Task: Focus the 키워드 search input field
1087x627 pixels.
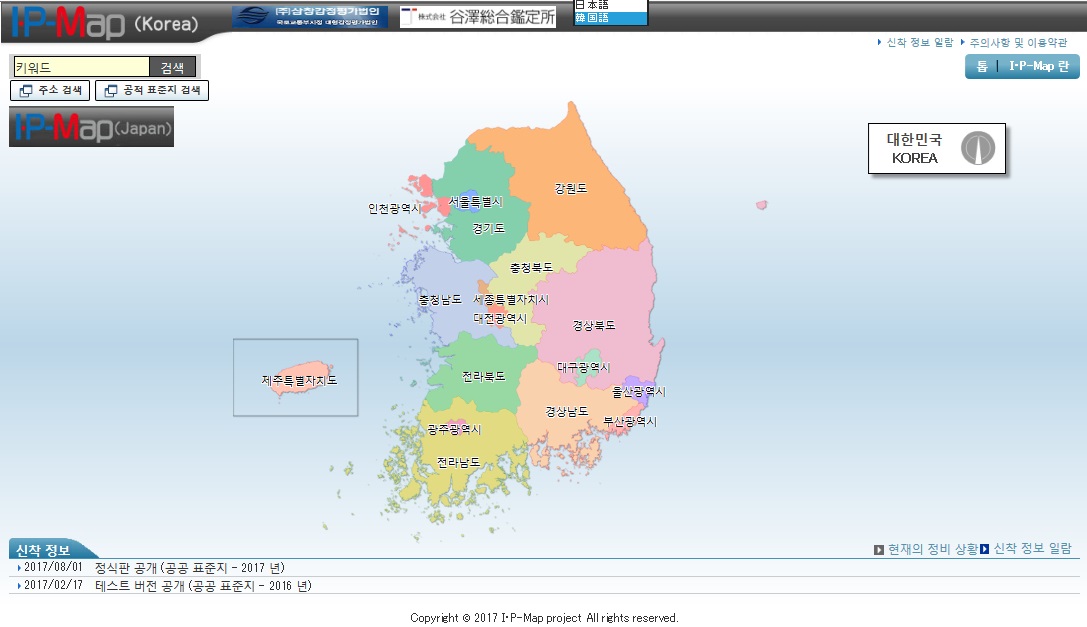Action: pyautogui.click(x=81, y=67)
